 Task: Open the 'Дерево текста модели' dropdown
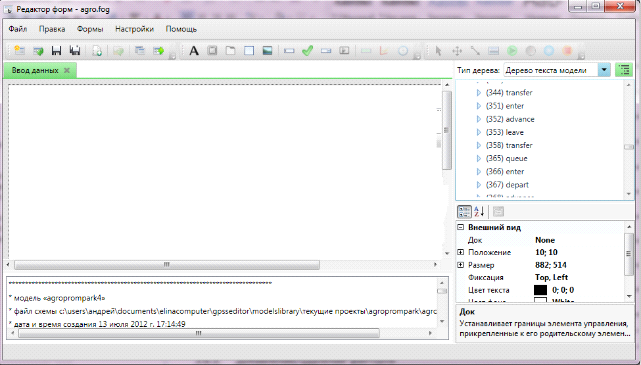click(604, 70)
